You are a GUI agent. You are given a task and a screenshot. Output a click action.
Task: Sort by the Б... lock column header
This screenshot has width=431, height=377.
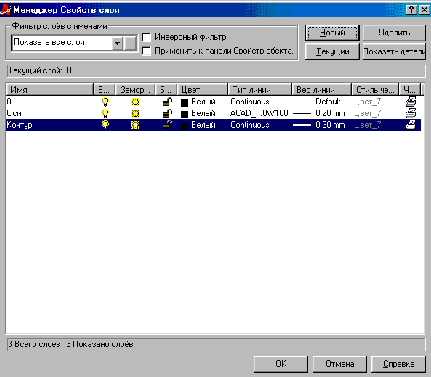(x=166, y=90)
